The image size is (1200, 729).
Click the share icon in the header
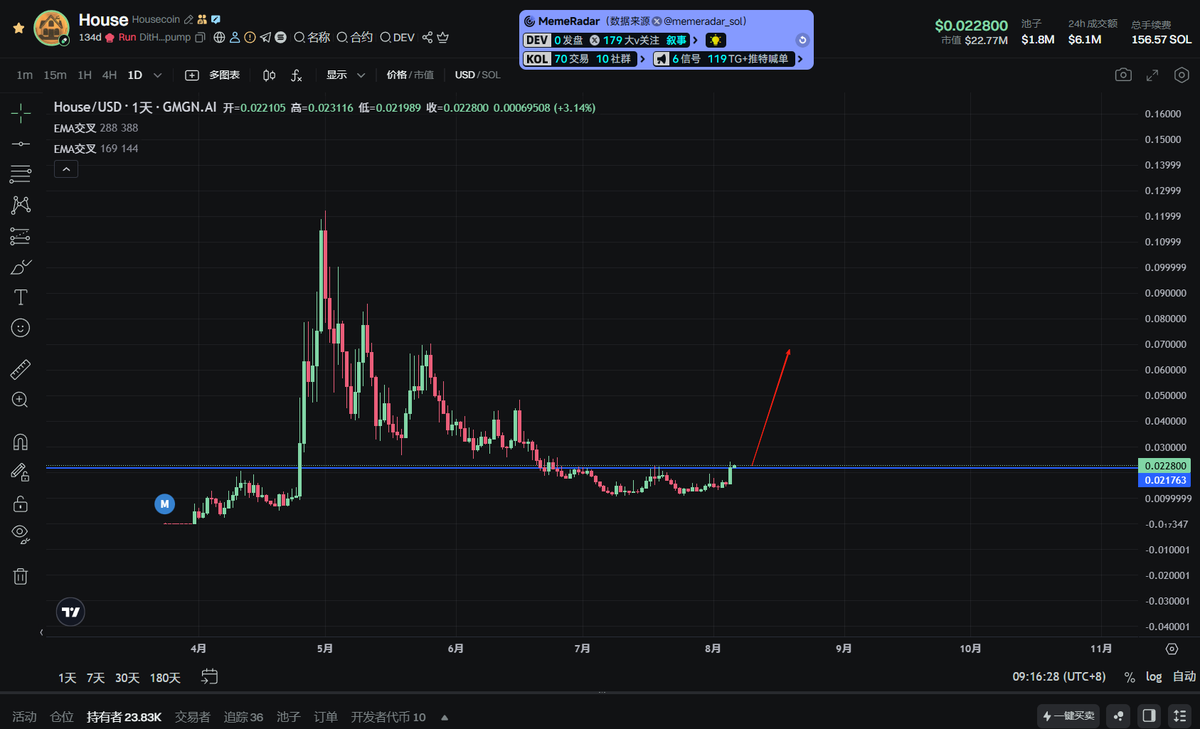click(x=428, y=37)
